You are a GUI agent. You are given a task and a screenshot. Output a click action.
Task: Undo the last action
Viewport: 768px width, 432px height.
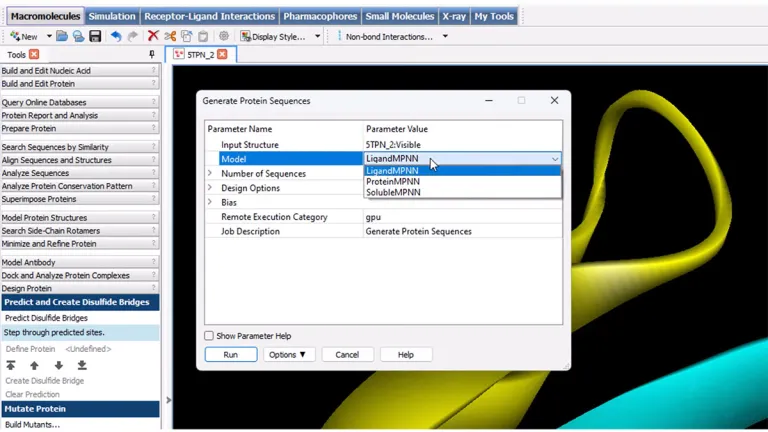116,36
